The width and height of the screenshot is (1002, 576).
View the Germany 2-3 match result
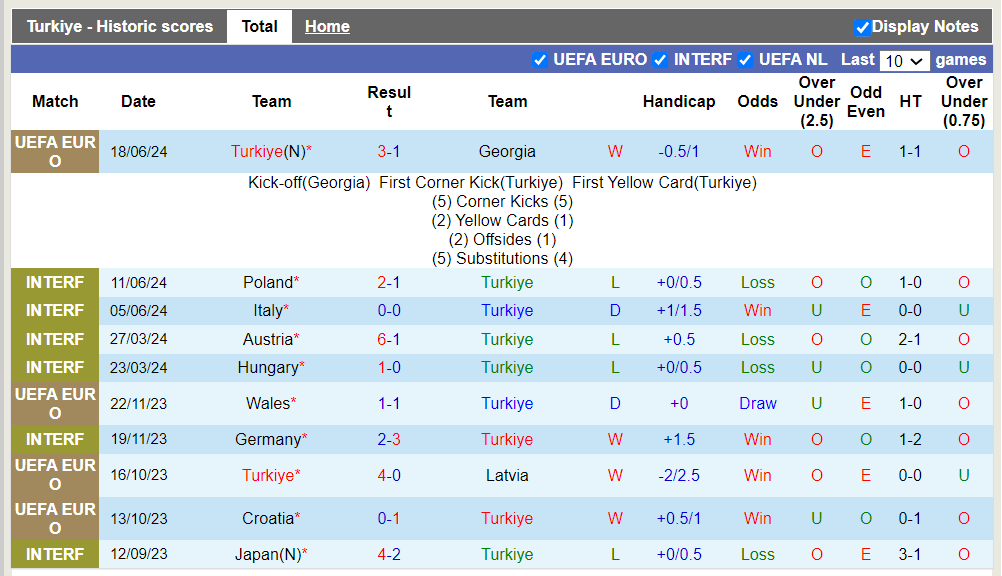389,440
